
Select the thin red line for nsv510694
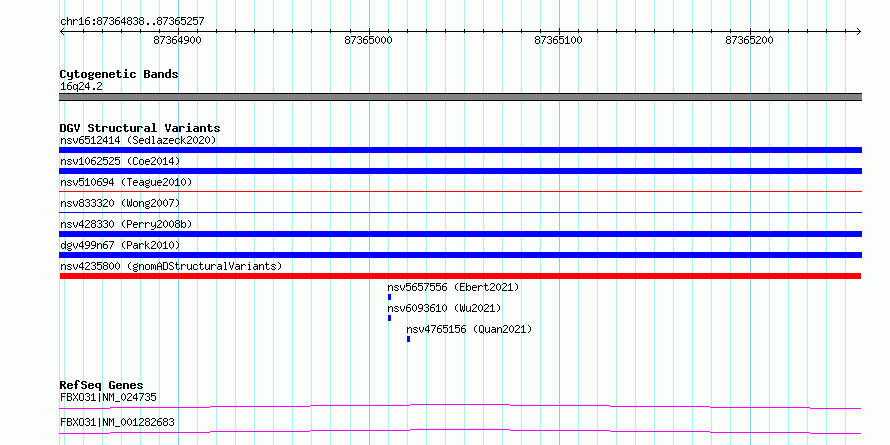click(x=460, y=192)
